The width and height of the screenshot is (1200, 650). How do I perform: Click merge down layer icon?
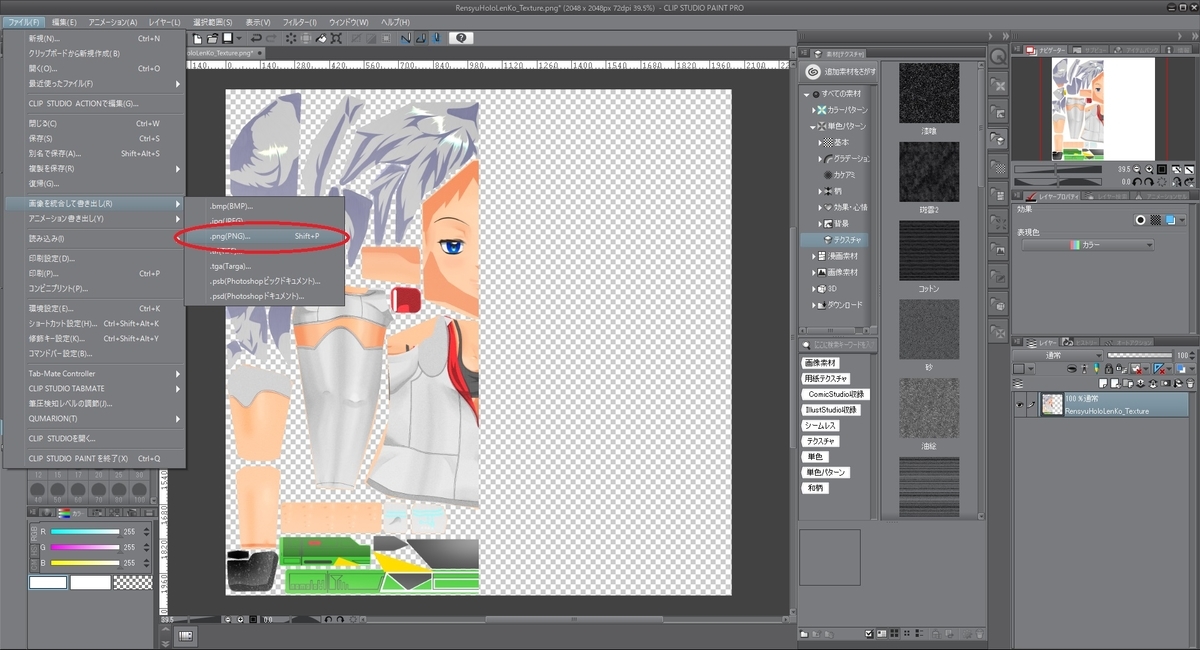[x=1153, y=383]
